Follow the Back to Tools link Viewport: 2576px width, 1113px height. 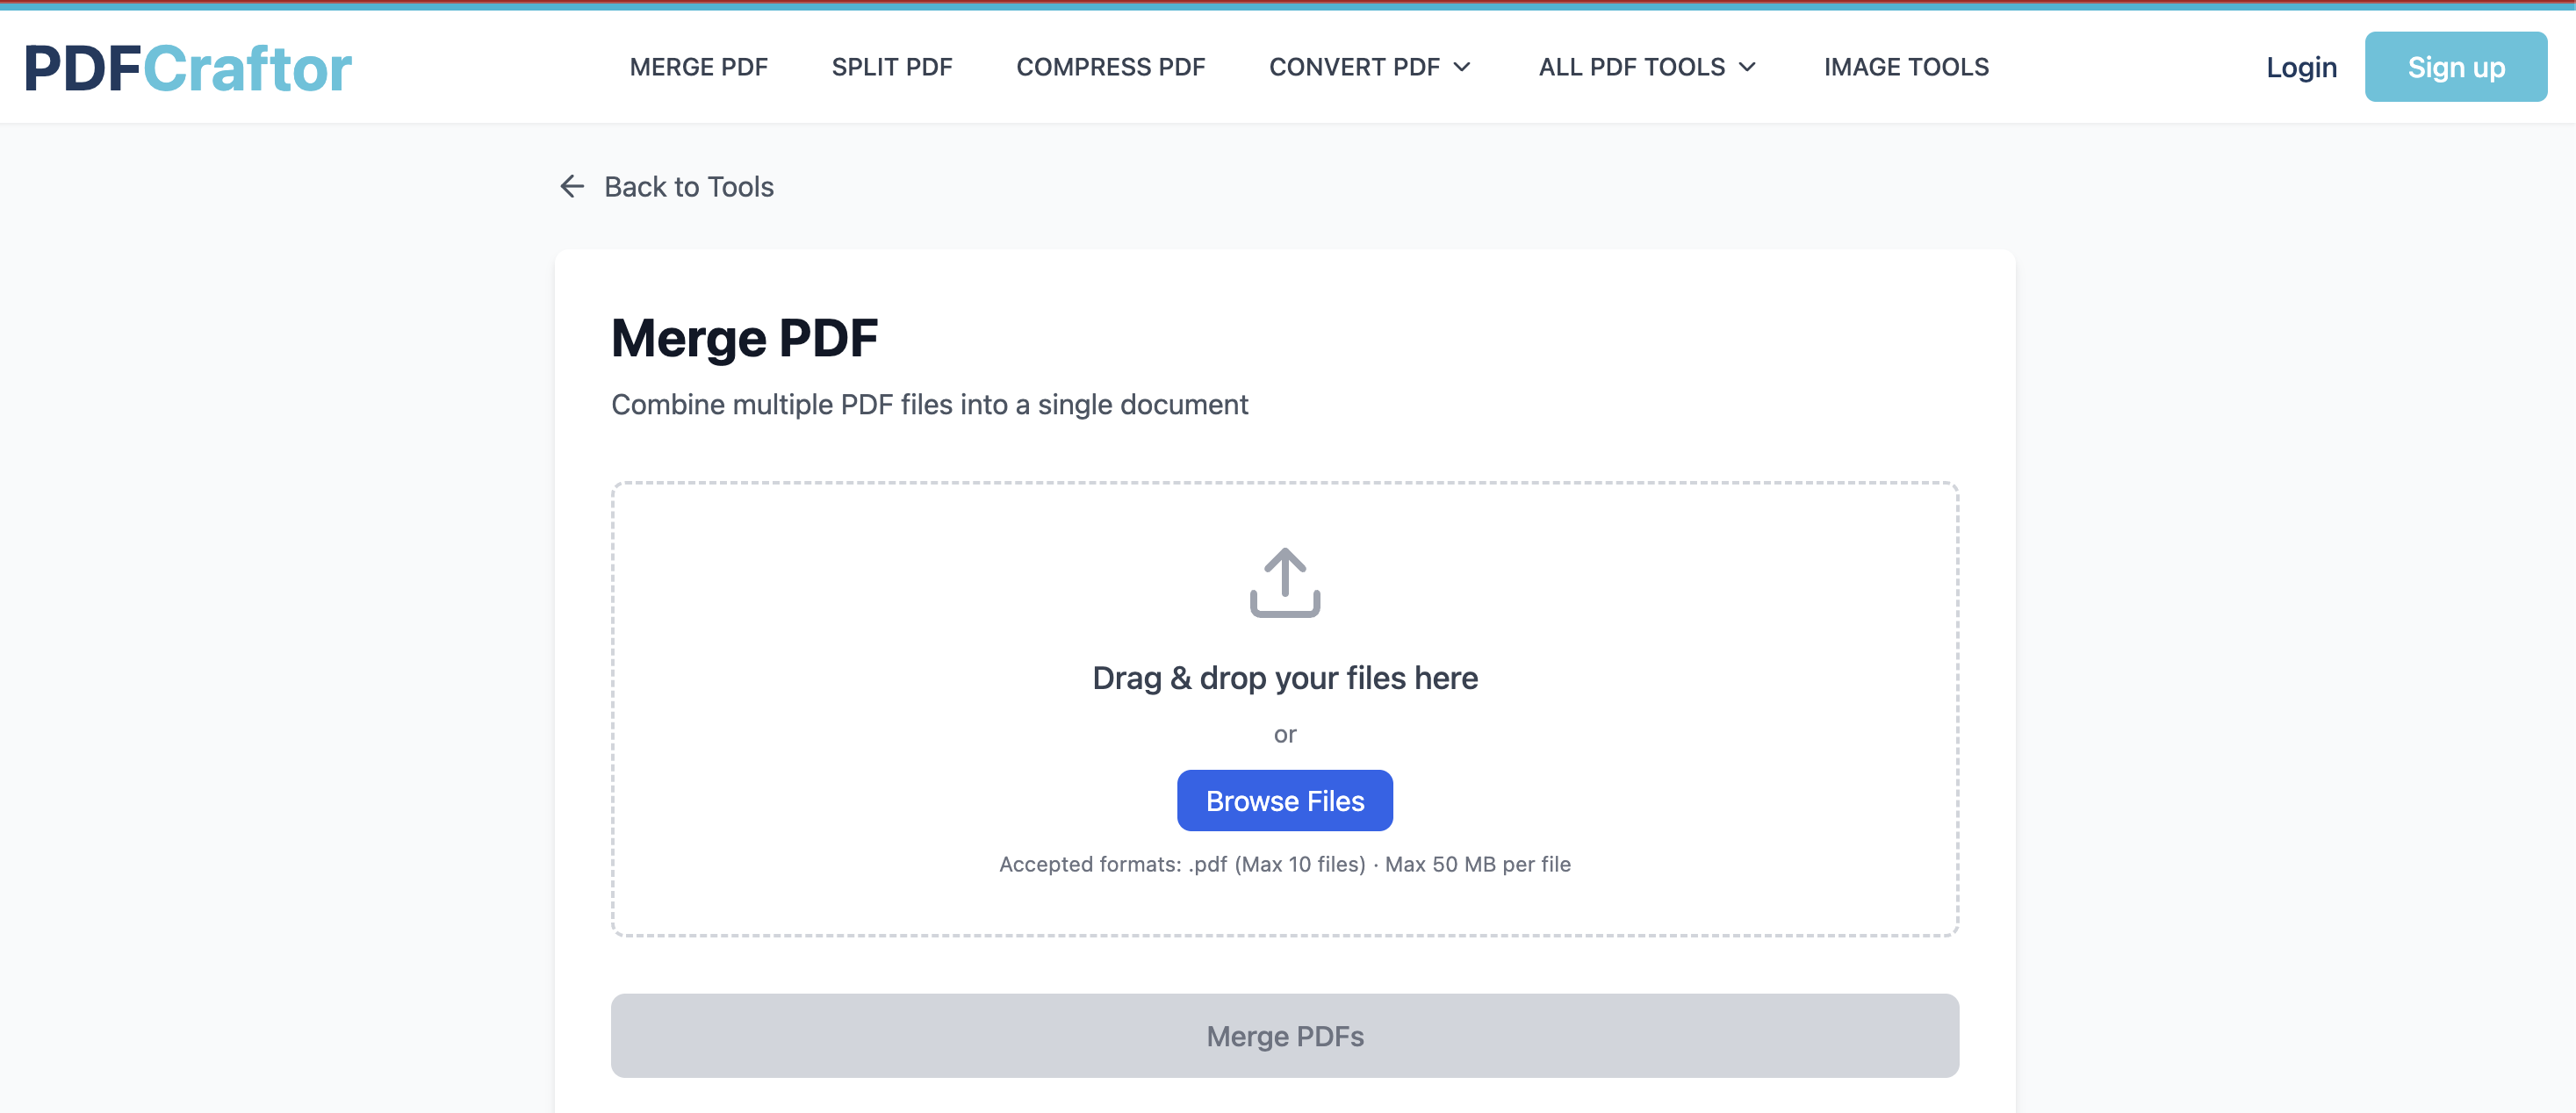[689, 186]
